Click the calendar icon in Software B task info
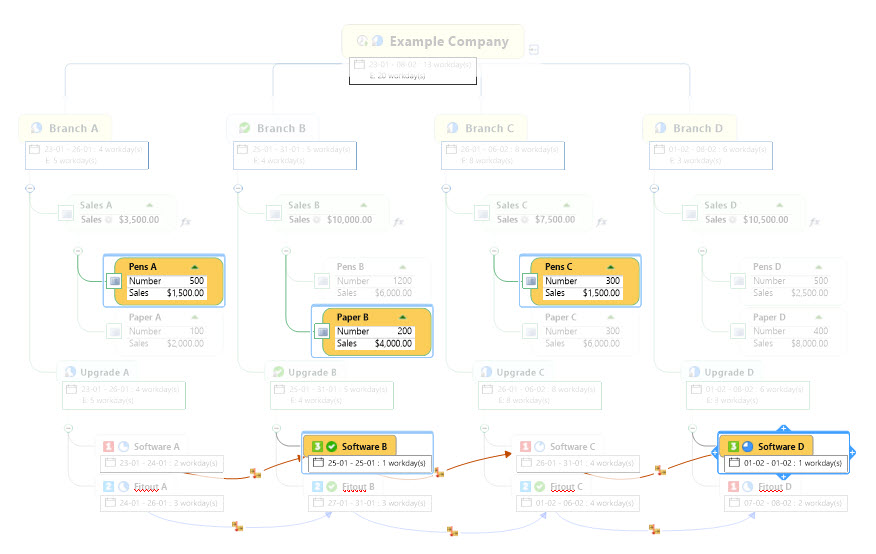Image resolution: width=876 pixels, height=554 pixels. point(318,464)
